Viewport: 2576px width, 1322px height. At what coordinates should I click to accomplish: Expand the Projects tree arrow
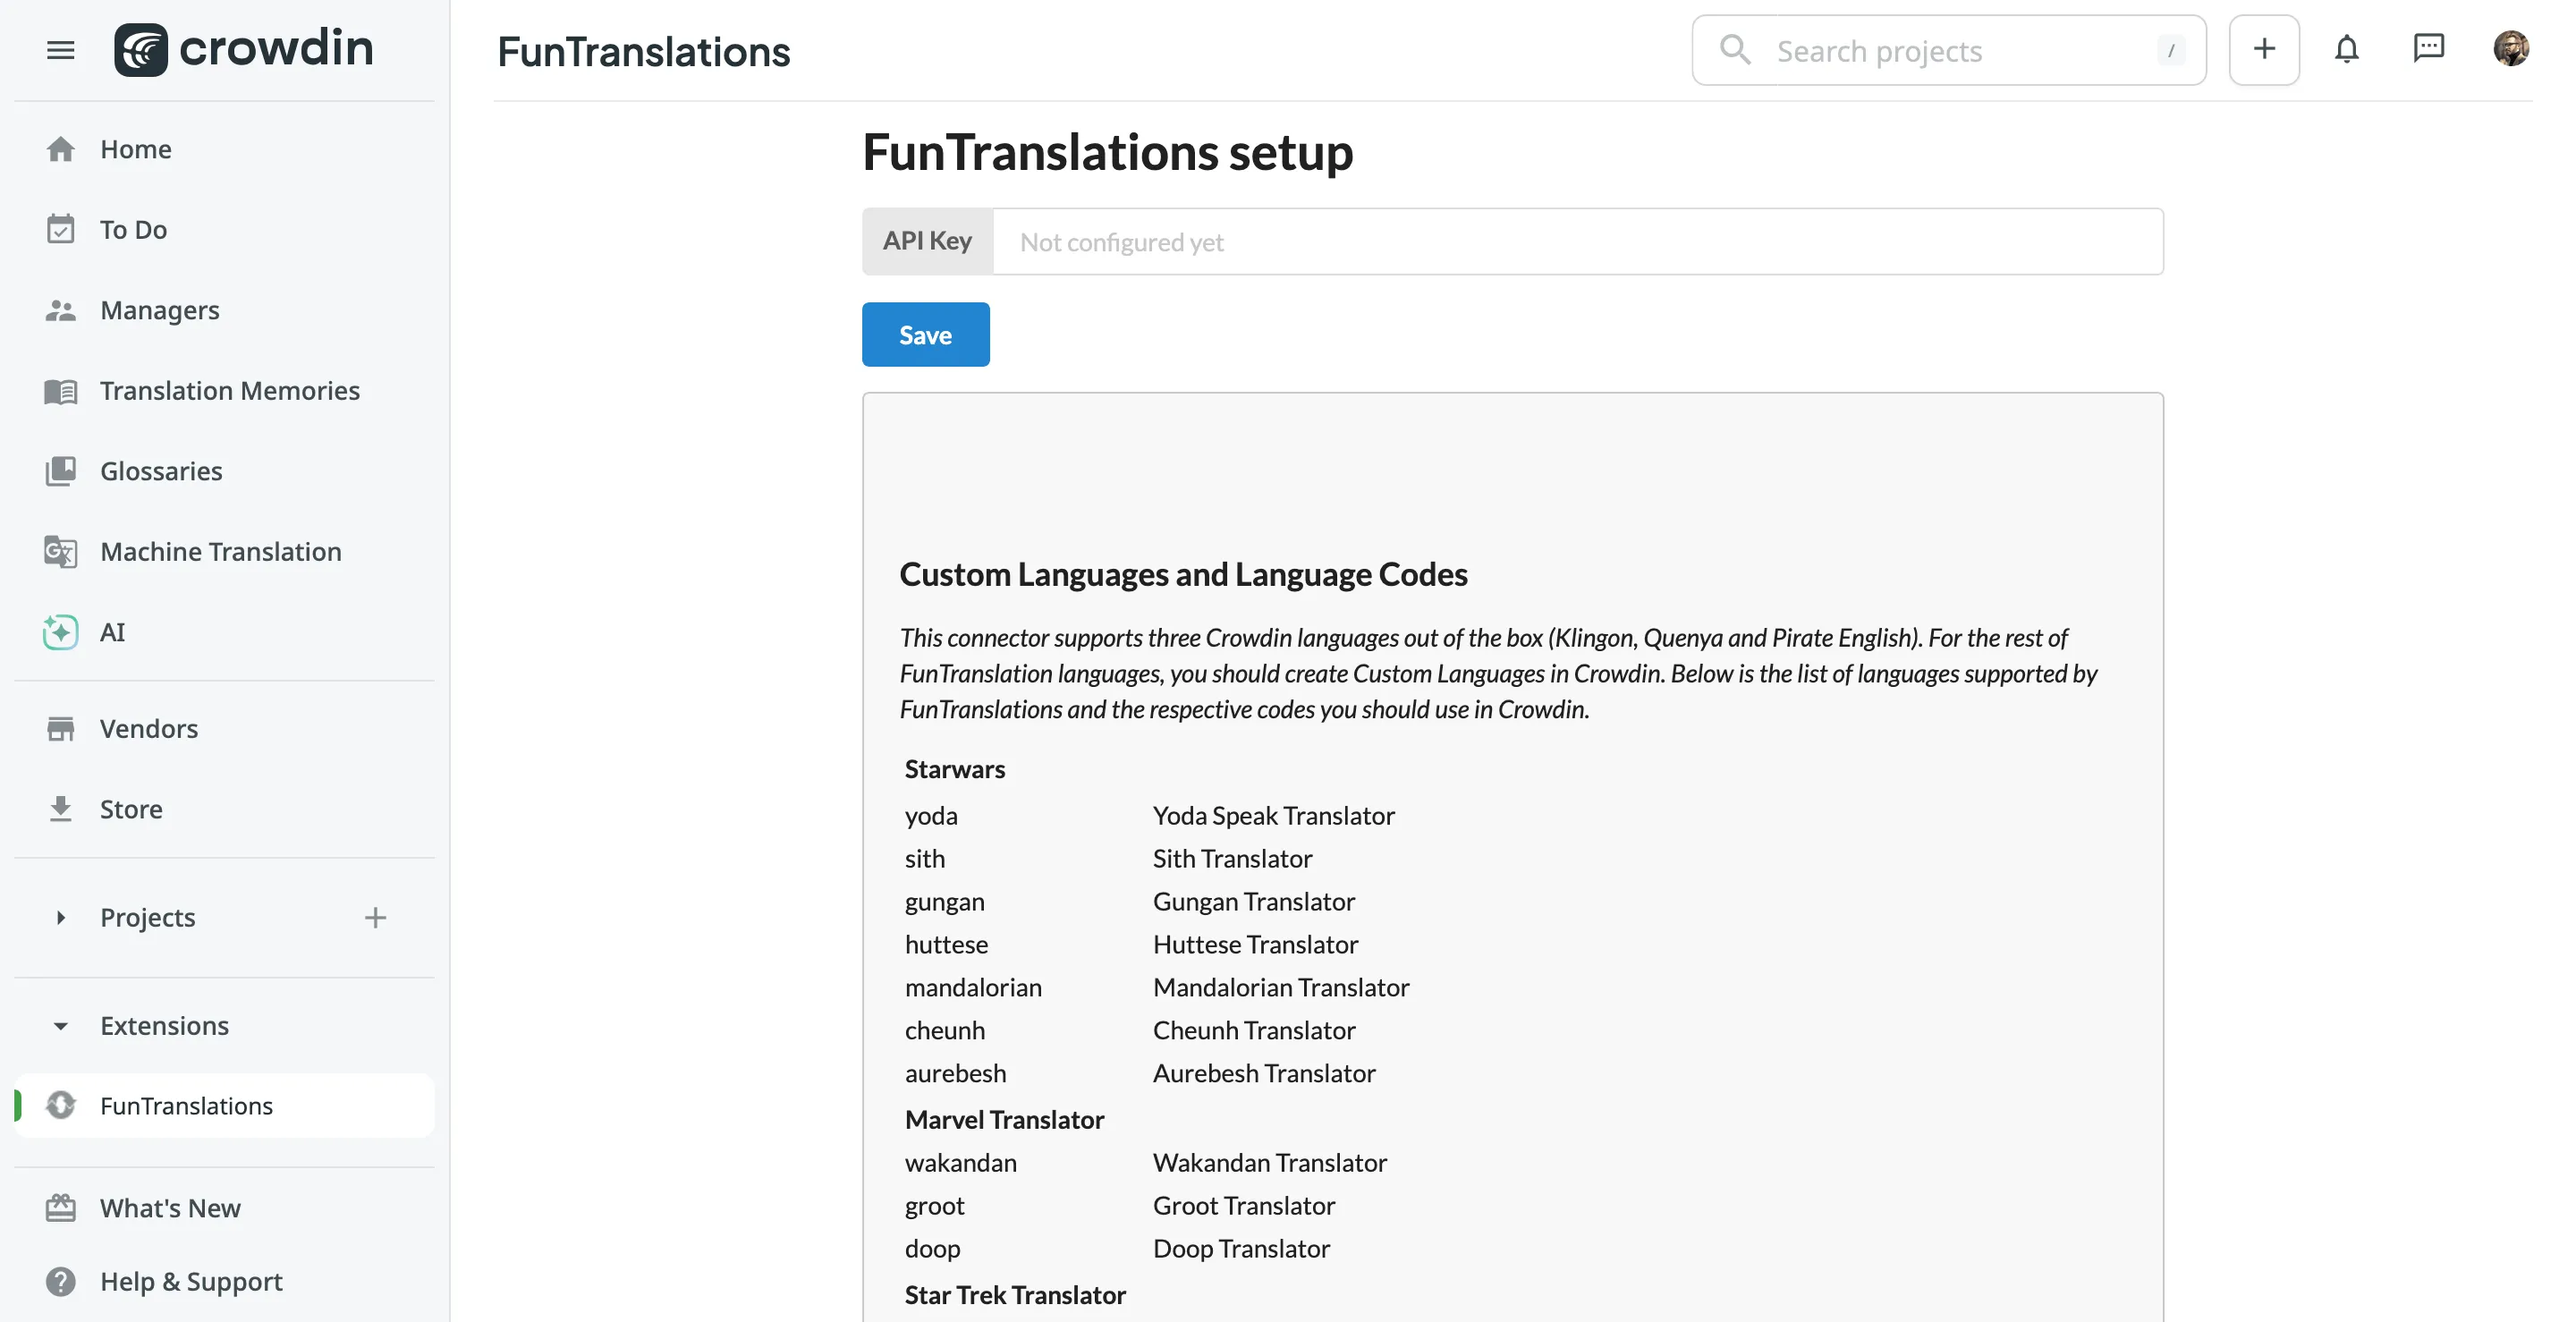click(60, 918)
